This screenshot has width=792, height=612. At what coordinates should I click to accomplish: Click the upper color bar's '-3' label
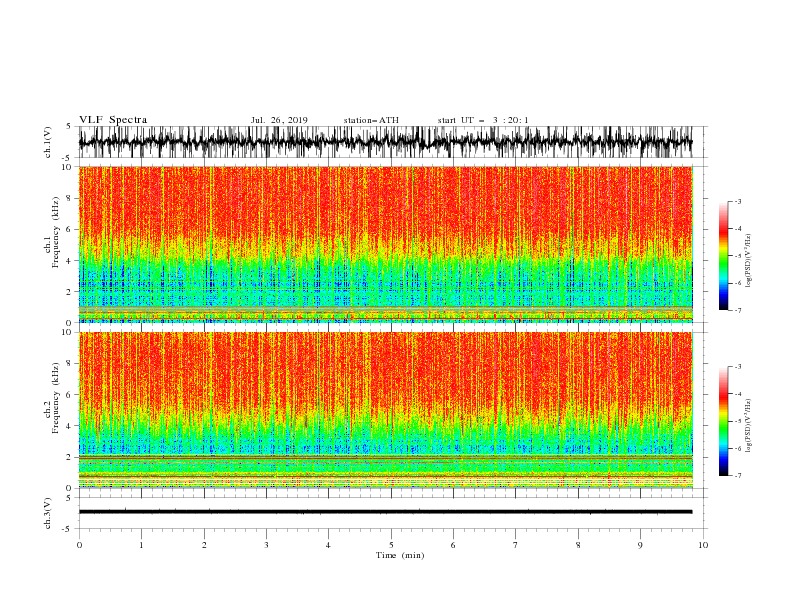tap(738, 201)
